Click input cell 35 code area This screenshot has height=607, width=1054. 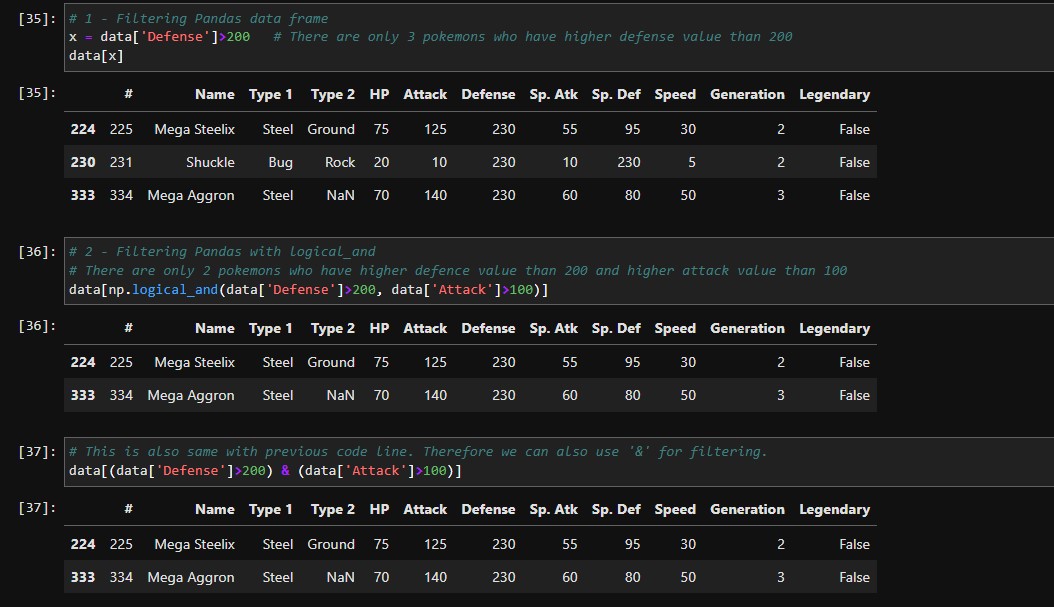point(559,37)
